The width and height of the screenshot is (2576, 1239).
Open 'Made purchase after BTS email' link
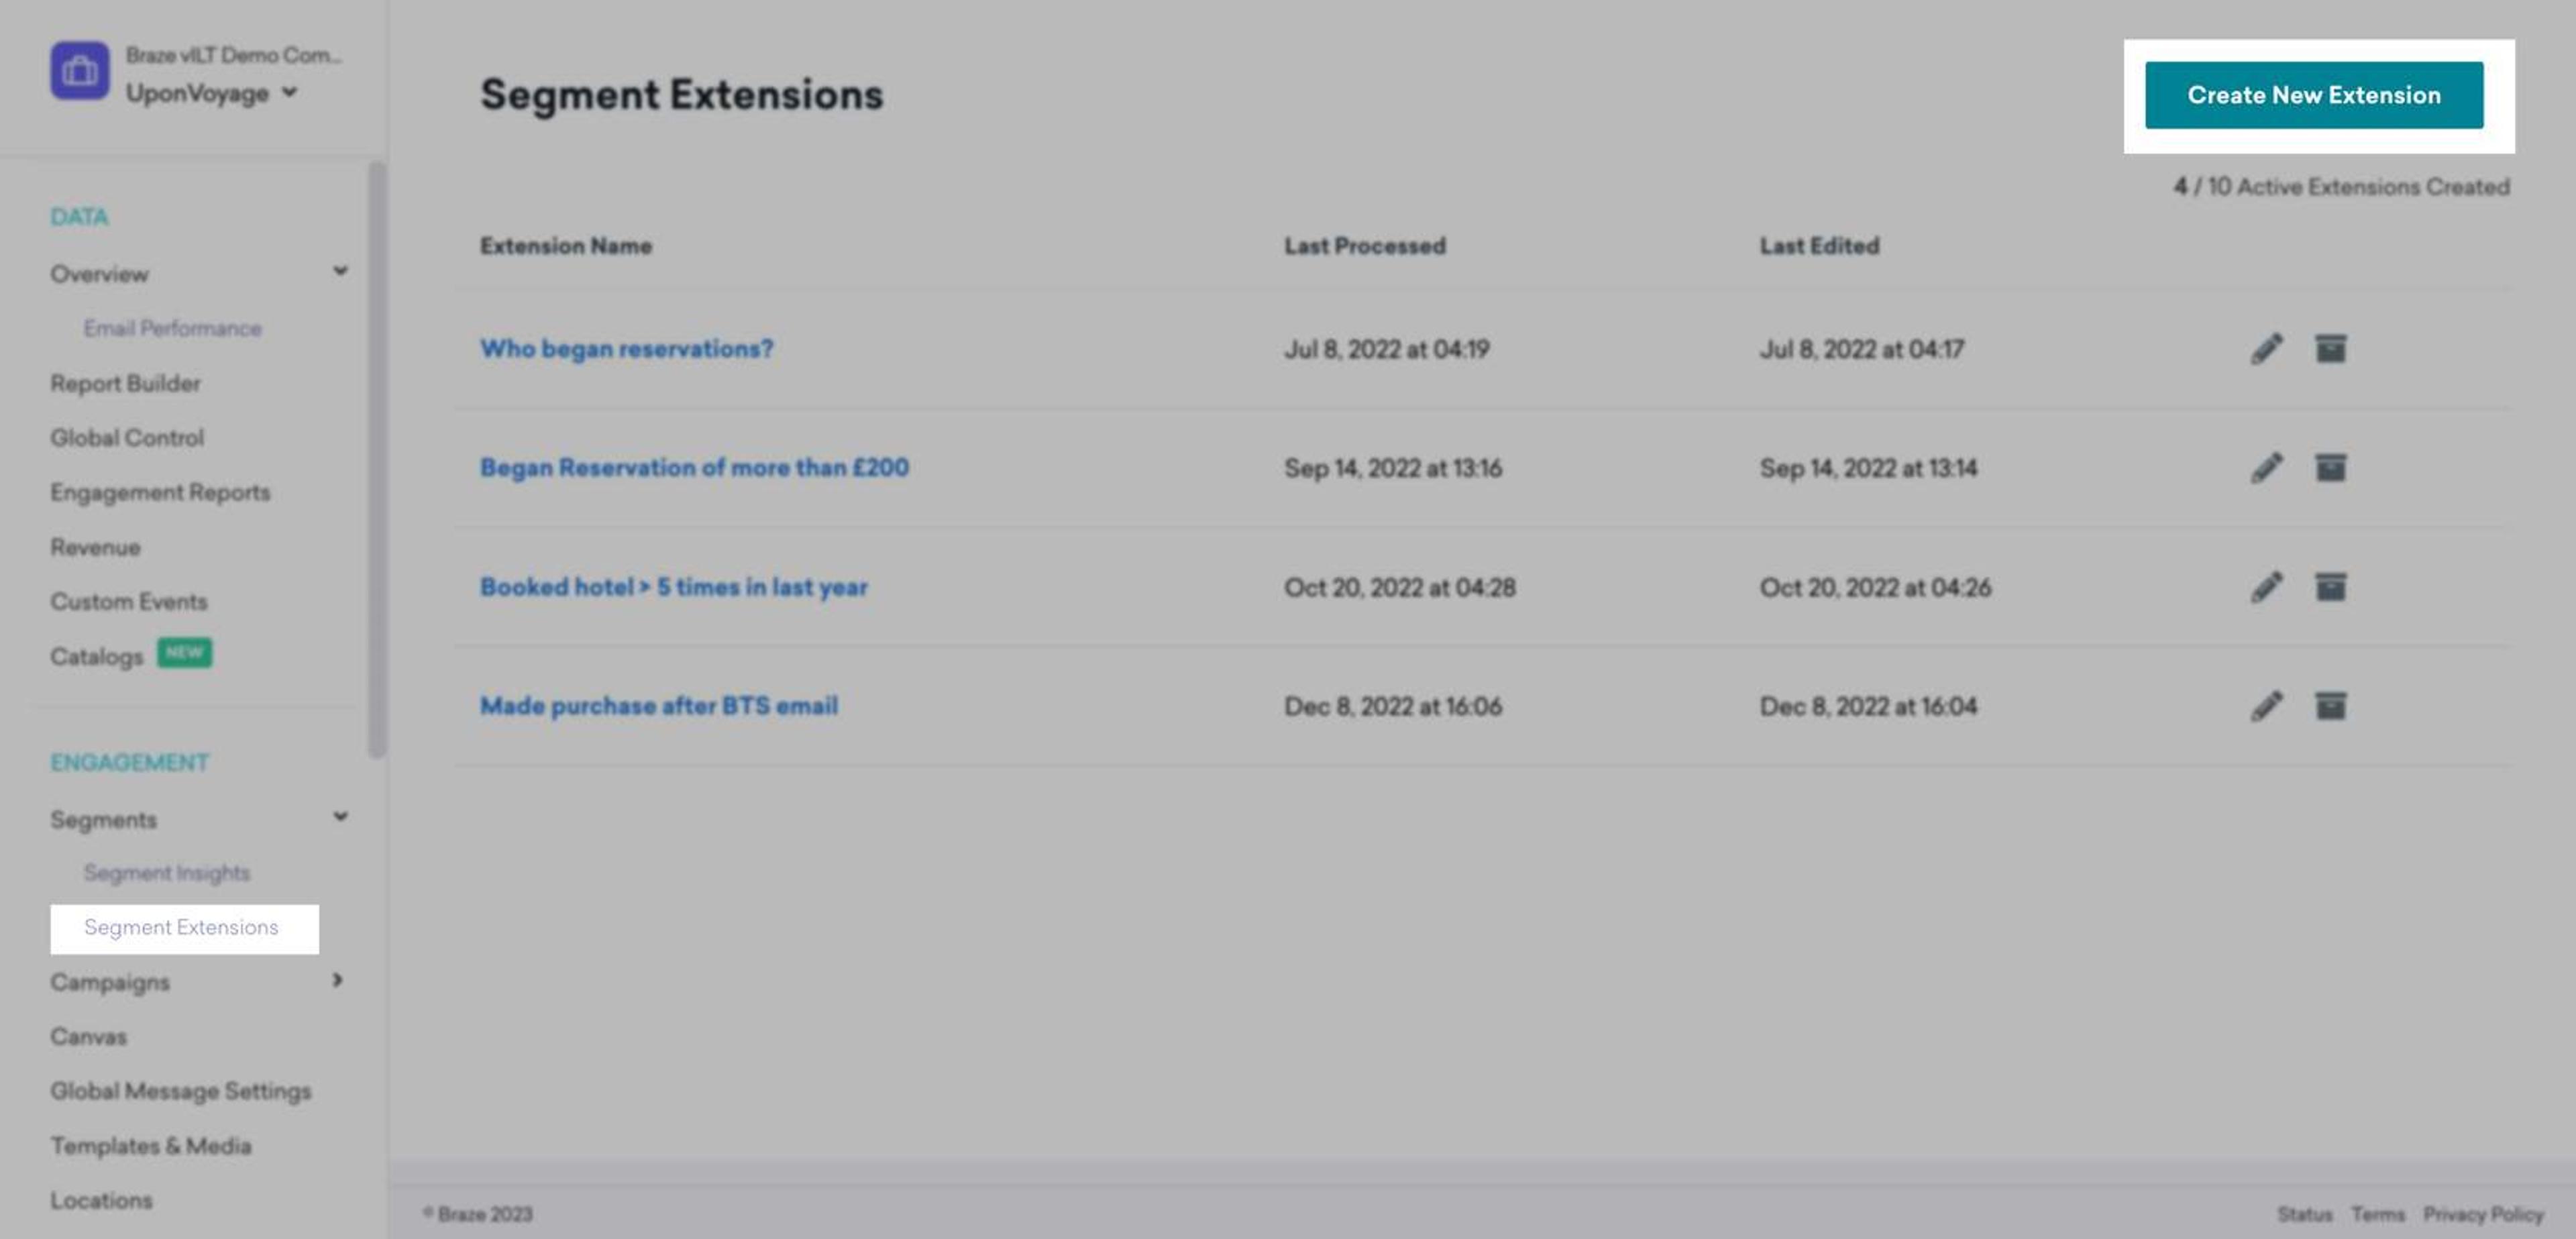658,706
